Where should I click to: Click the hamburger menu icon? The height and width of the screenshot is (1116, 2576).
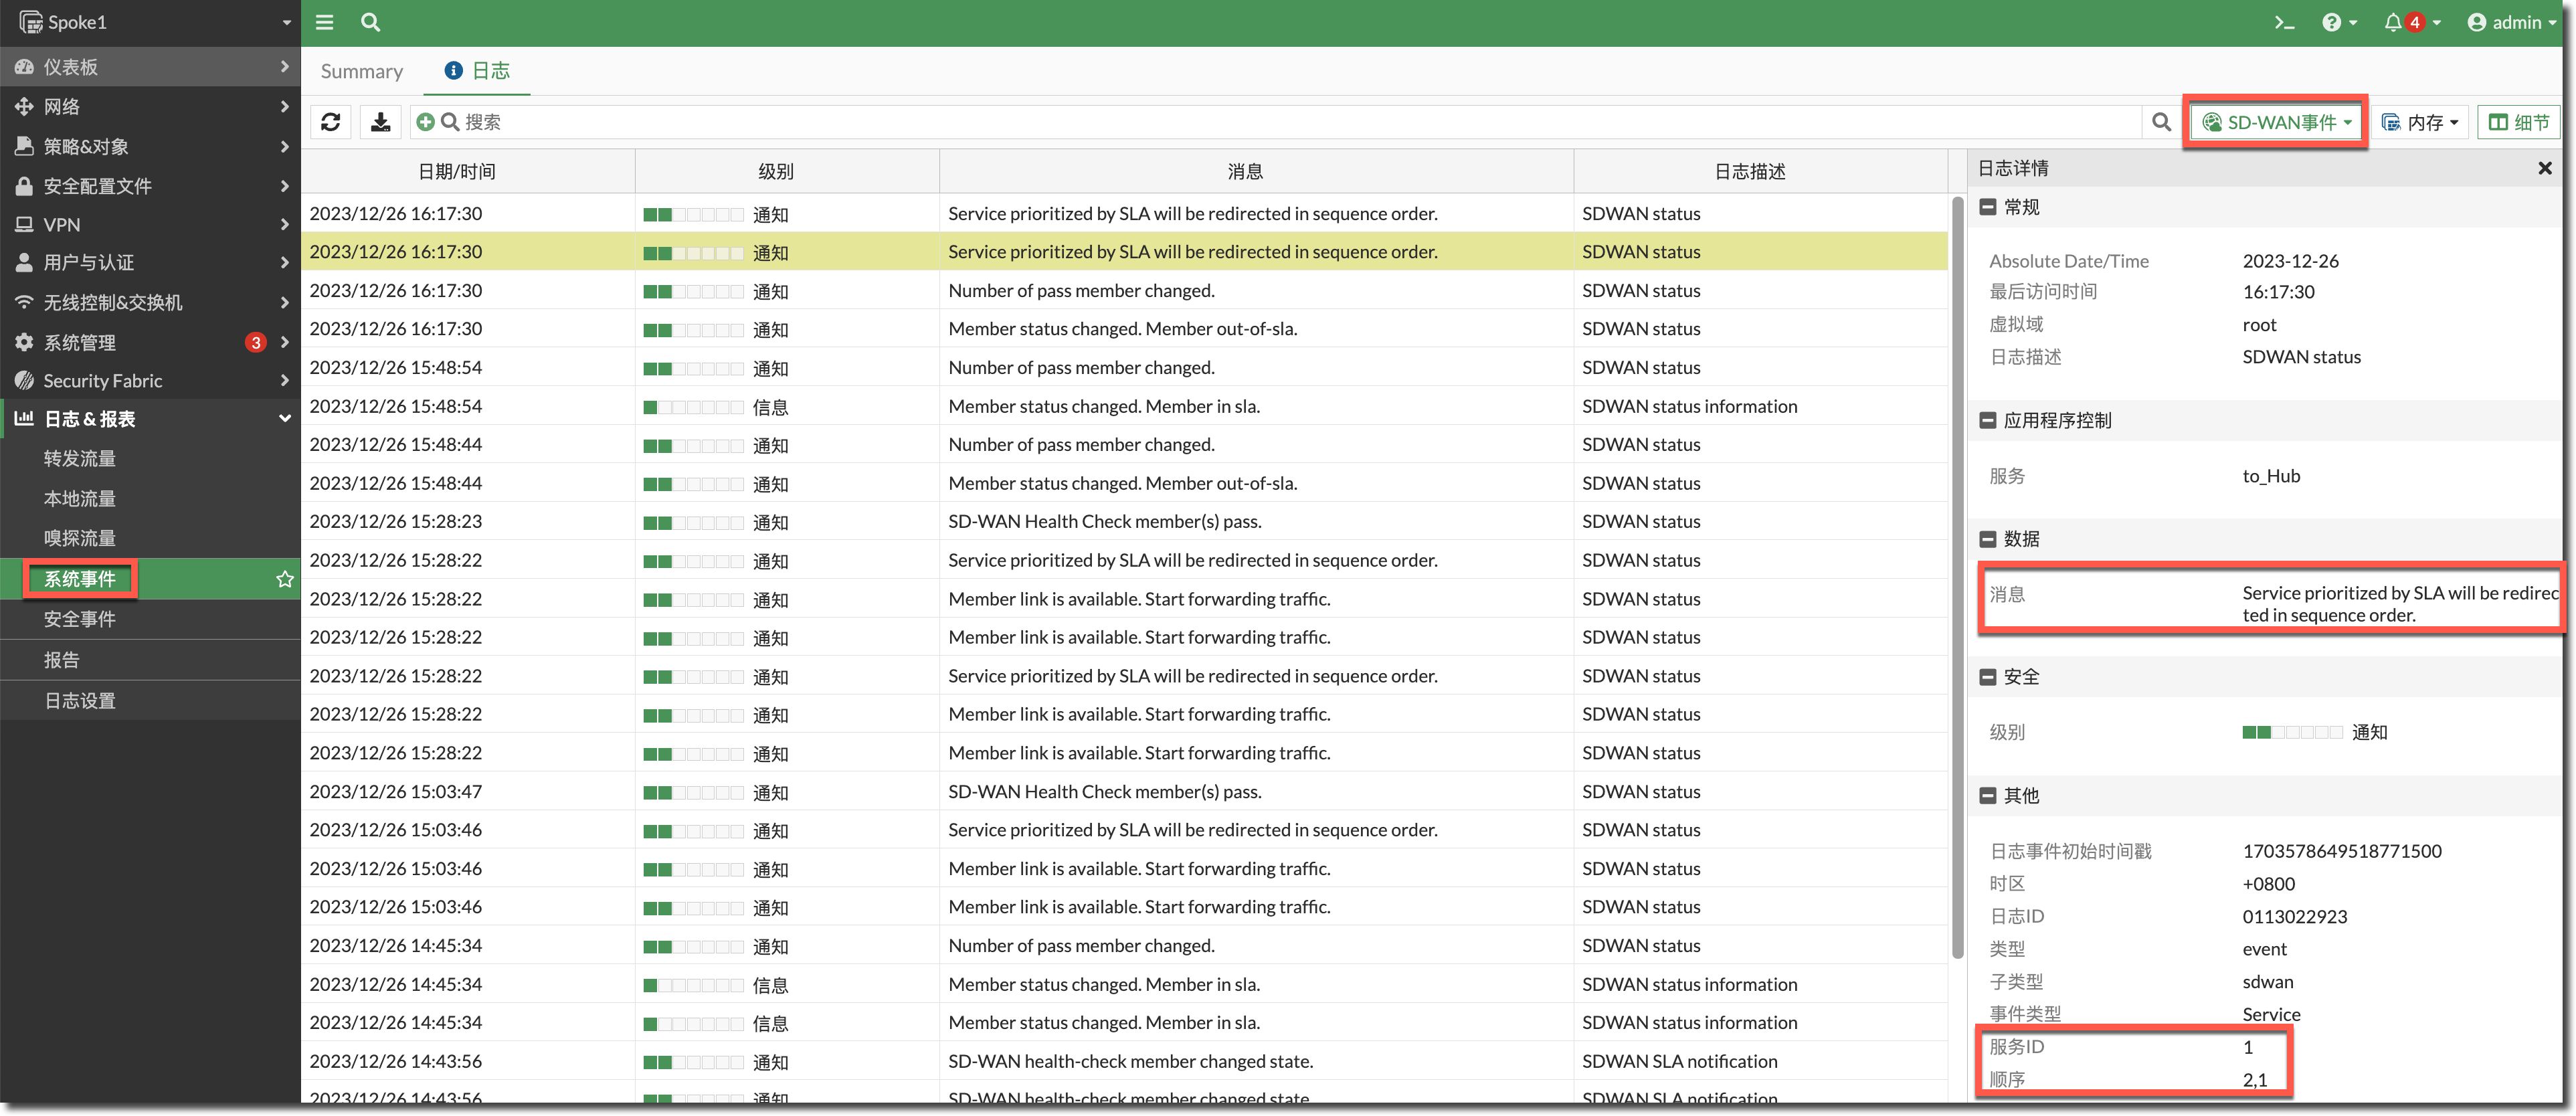(x=324, y=22)
